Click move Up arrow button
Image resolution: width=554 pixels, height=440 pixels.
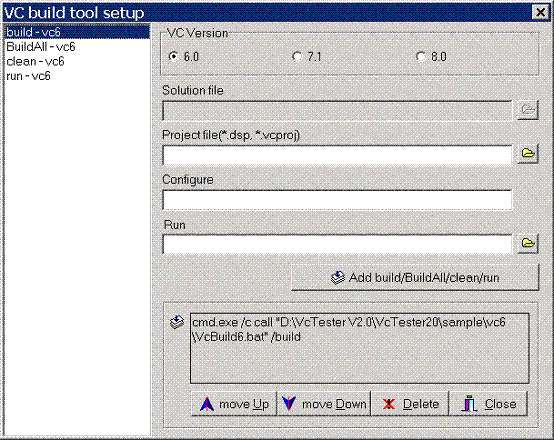234,404
